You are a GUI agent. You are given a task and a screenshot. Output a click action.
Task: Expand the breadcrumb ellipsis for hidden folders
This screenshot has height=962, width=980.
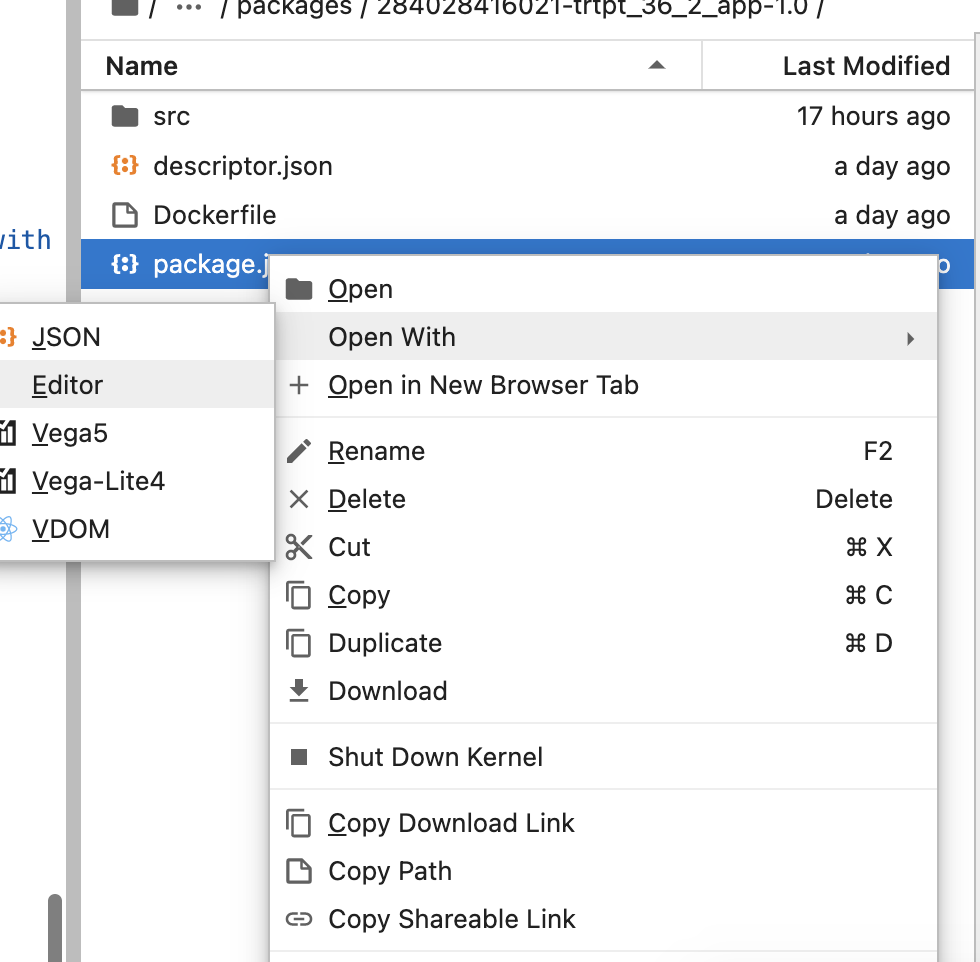(189, 8)
